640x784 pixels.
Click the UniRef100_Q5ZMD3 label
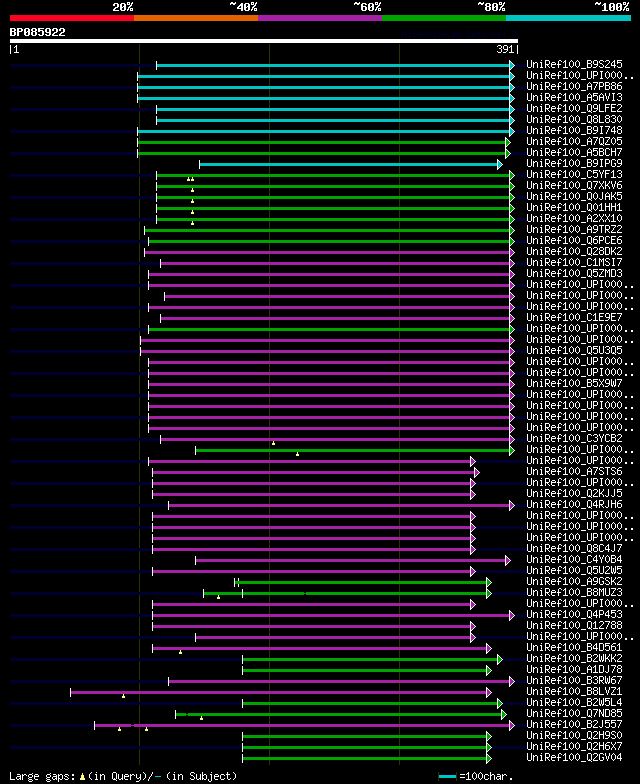pos(574,274)
